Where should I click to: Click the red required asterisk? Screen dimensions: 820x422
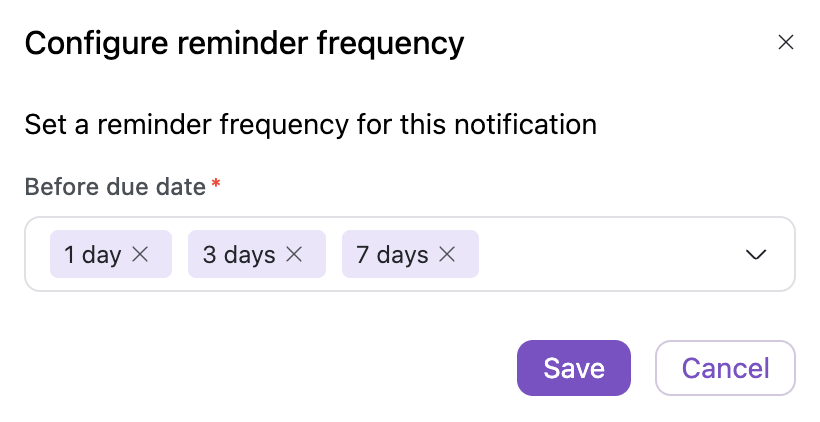pos(215,185)
